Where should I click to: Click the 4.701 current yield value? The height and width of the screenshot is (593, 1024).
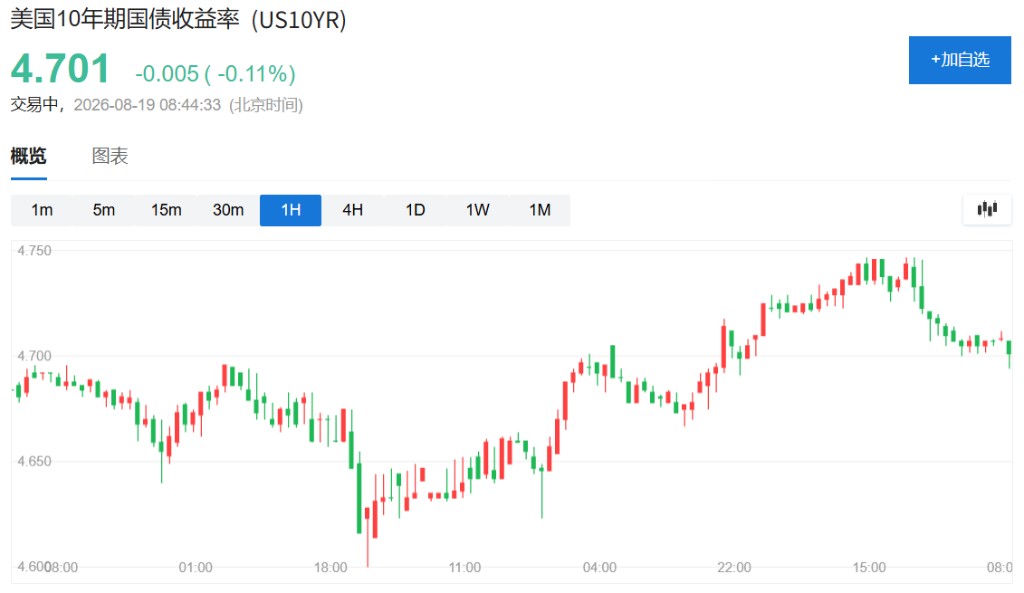(x=60, y=69)
